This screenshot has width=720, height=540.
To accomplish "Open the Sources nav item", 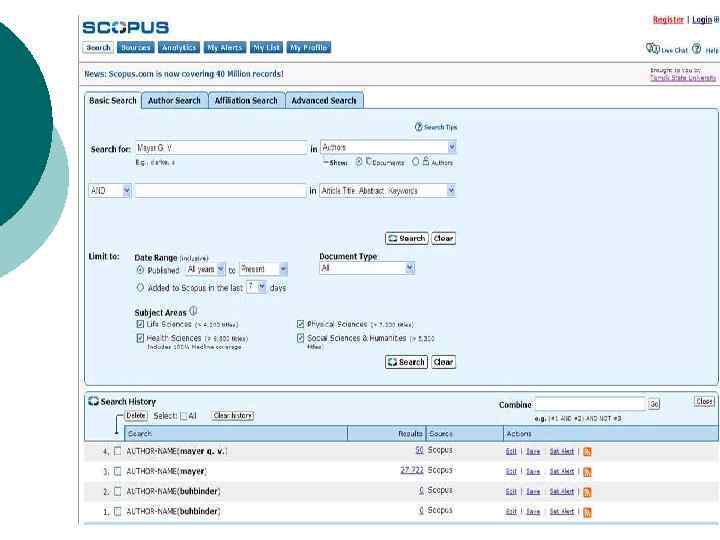I will (135, 47).
